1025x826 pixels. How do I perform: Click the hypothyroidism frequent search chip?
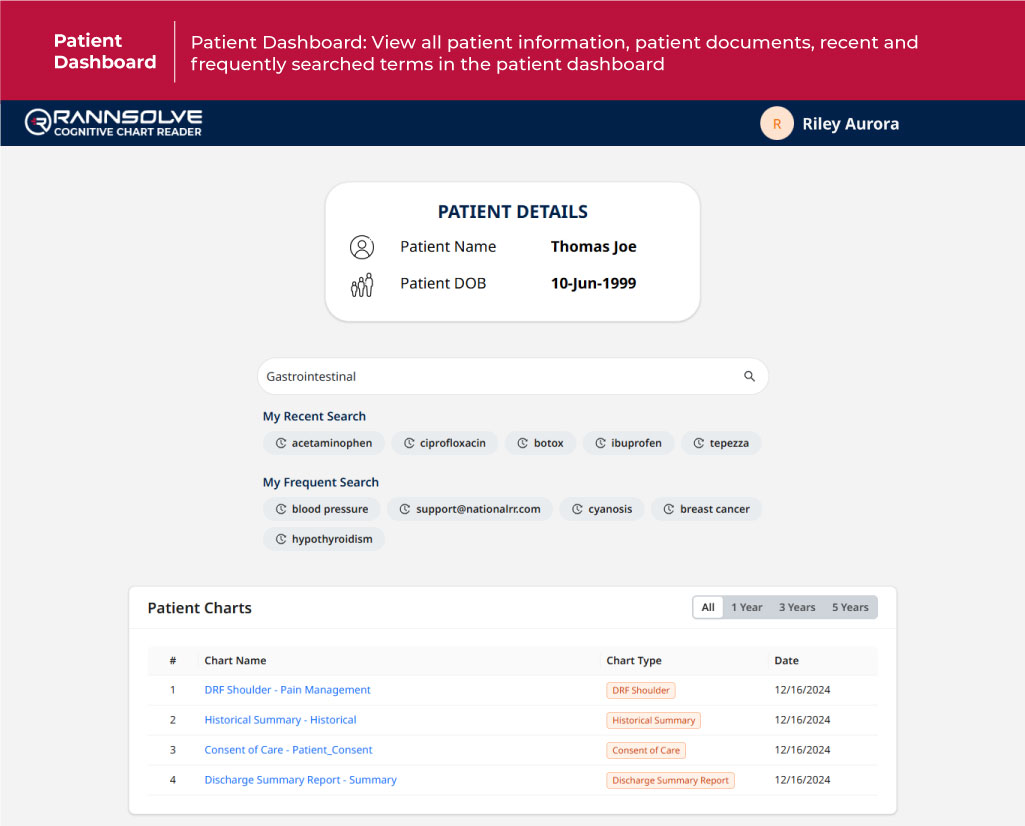point(323,539)
